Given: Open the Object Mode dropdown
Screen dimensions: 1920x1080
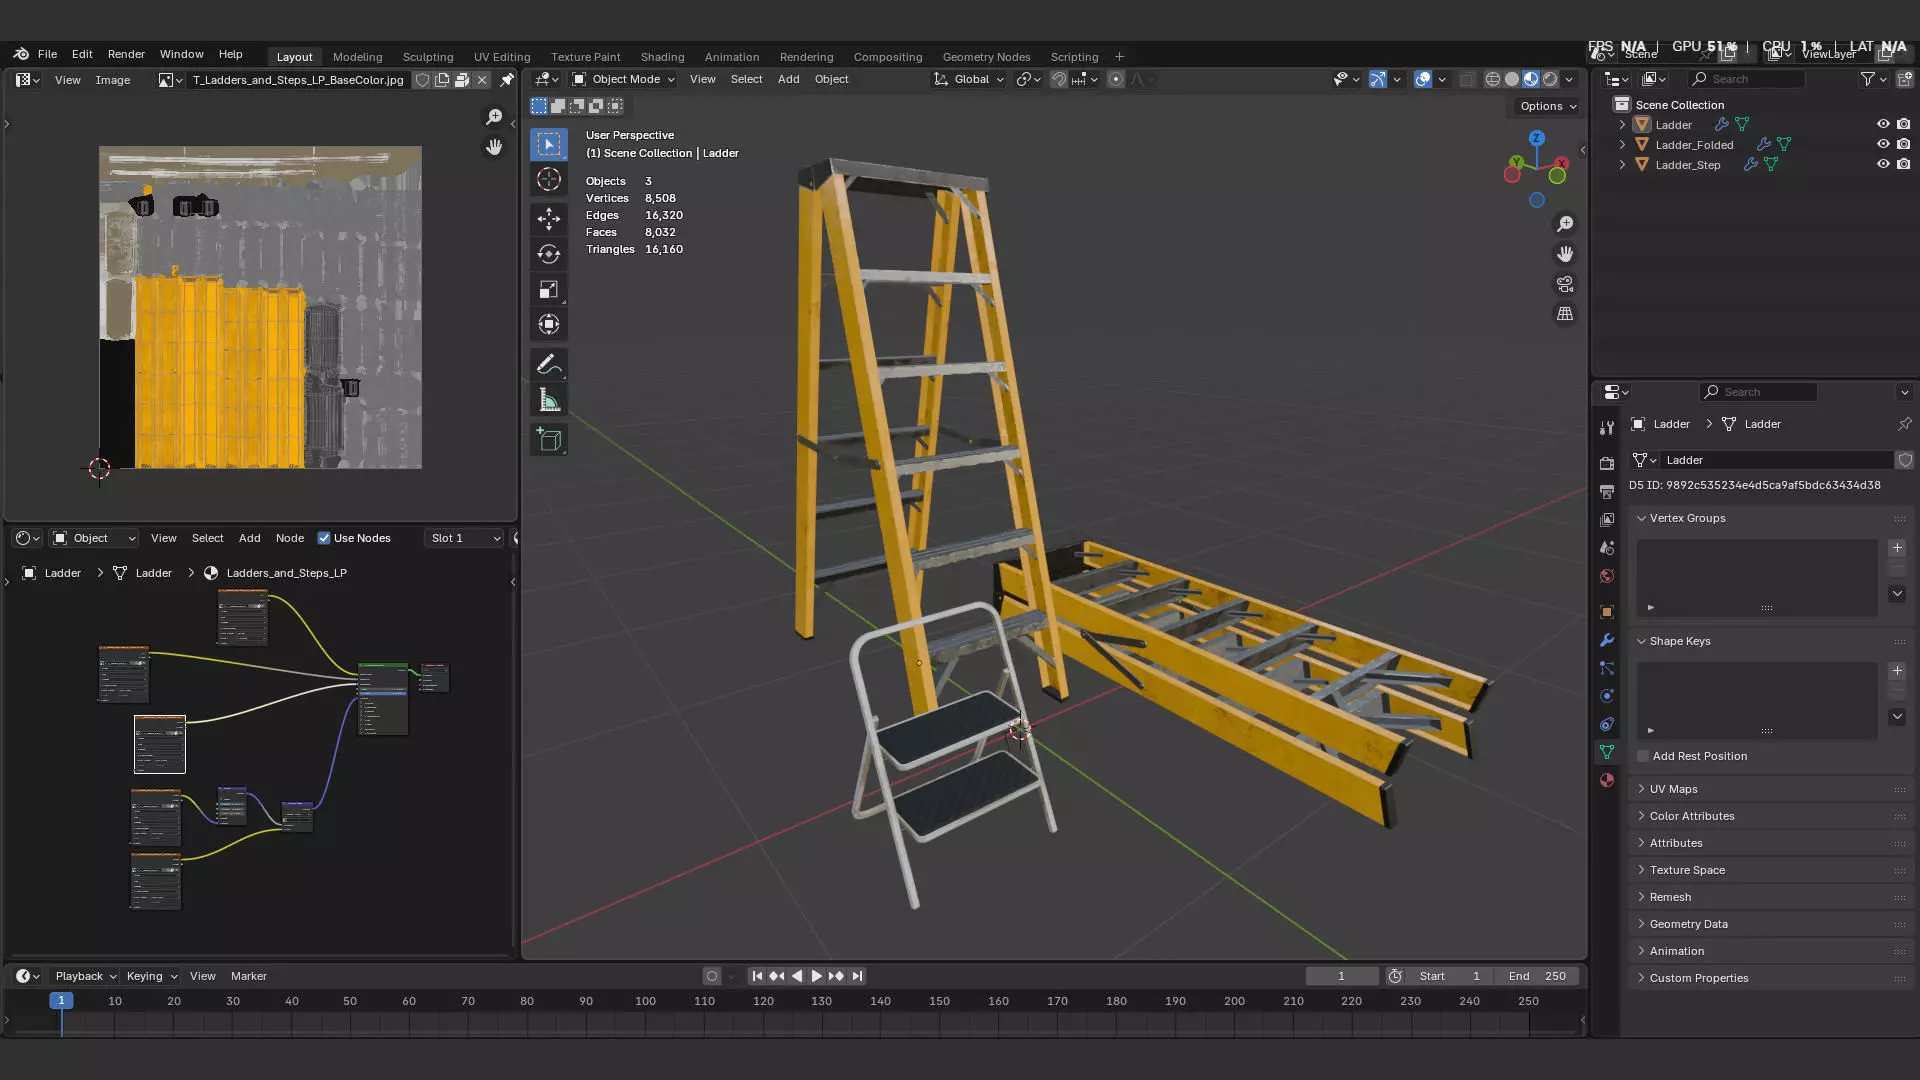Looking at the screenshot, I should click(x=624, y=79).
